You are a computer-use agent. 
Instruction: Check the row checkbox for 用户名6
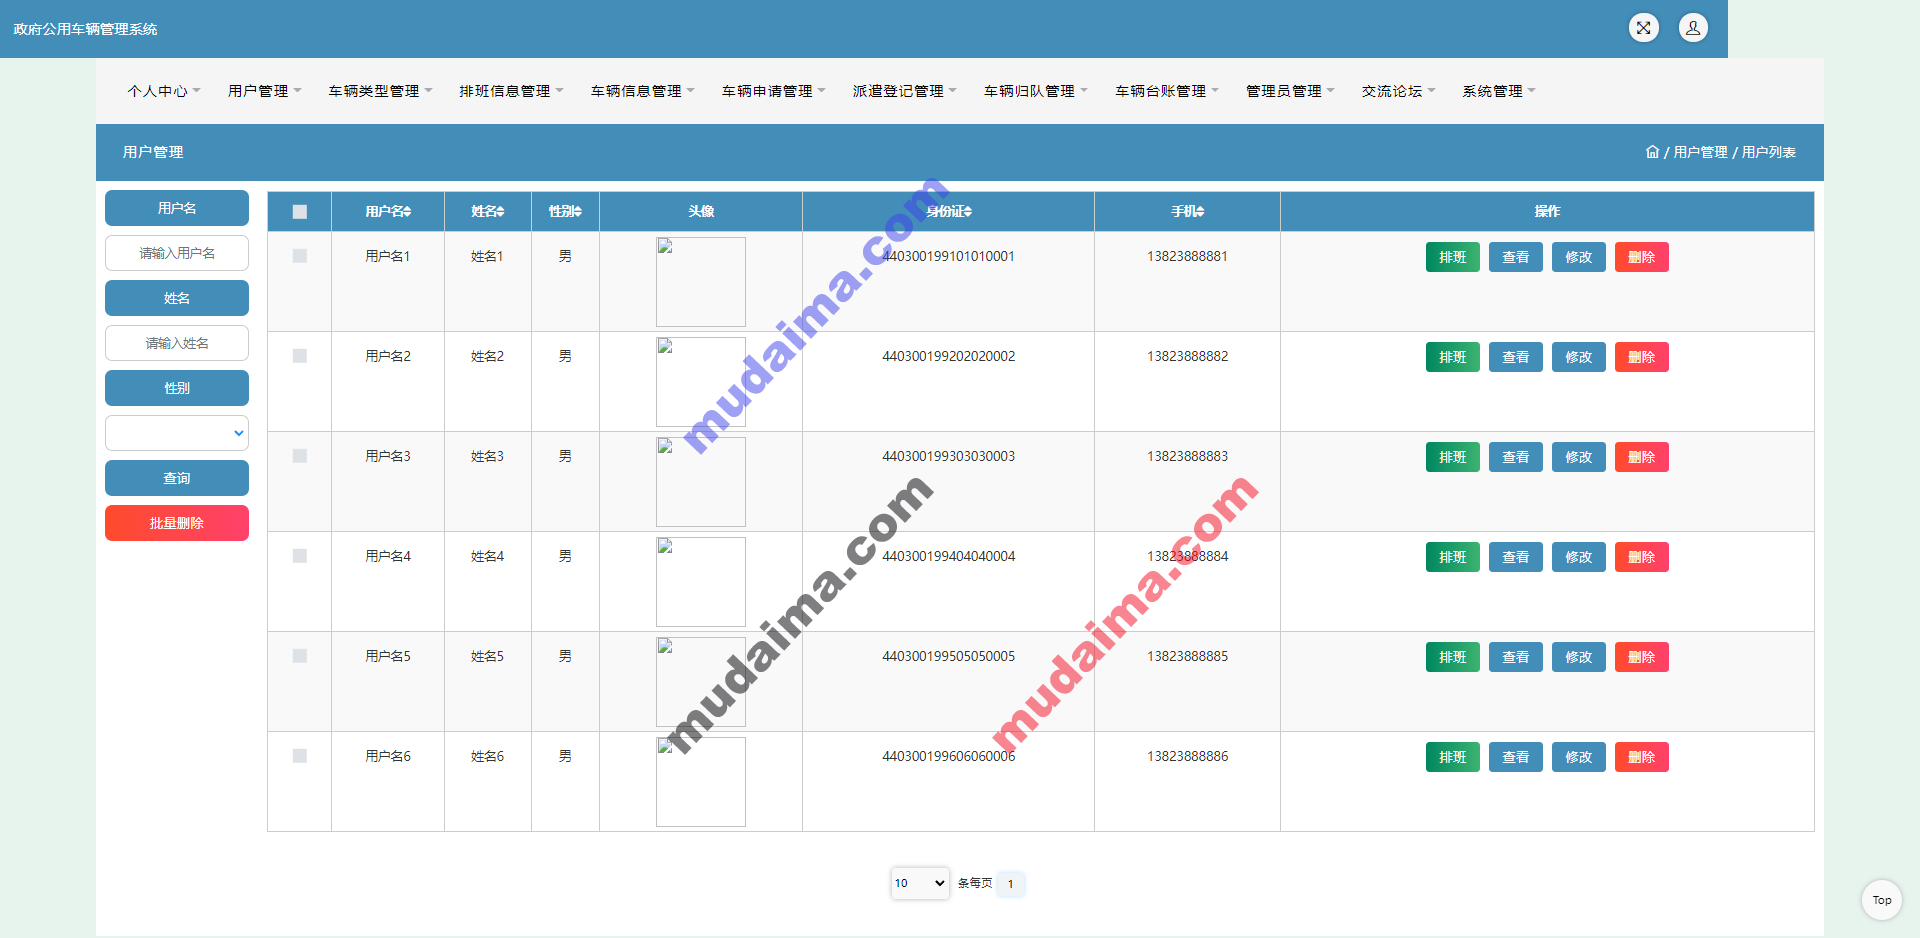click(x=300, y=756)
